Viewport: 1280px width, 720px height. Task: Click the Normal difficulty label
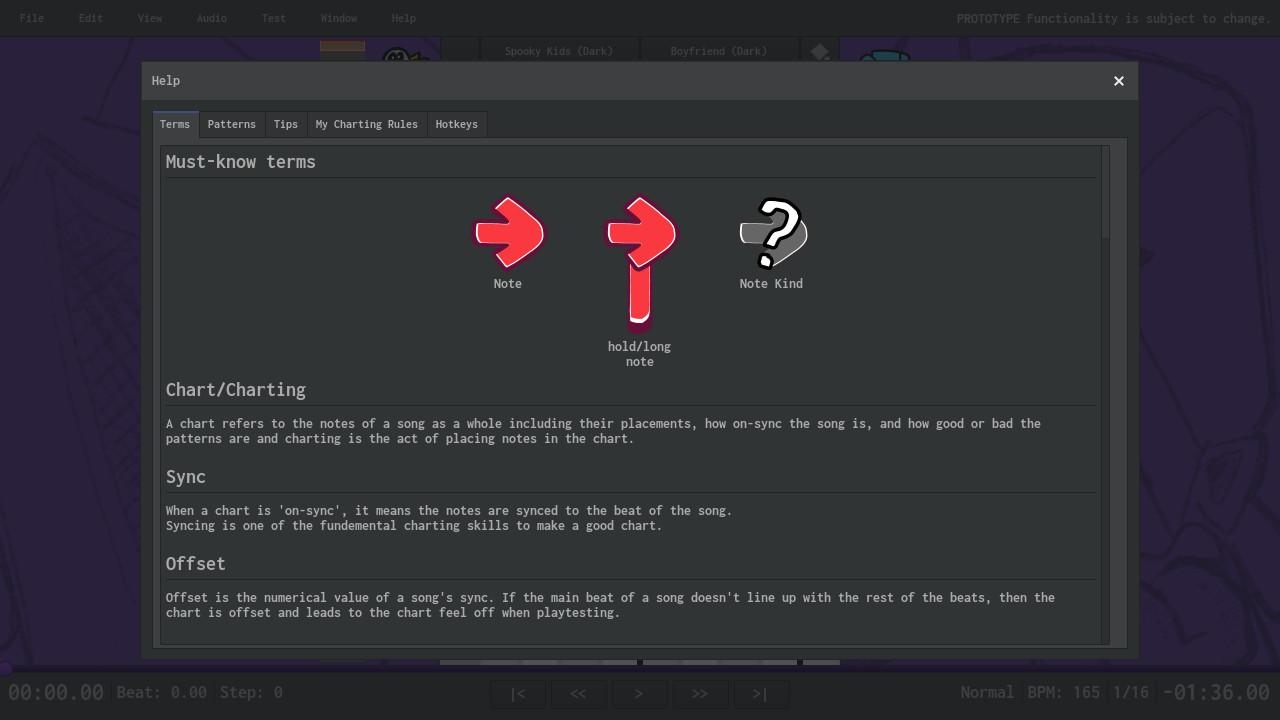coord(987,692)
